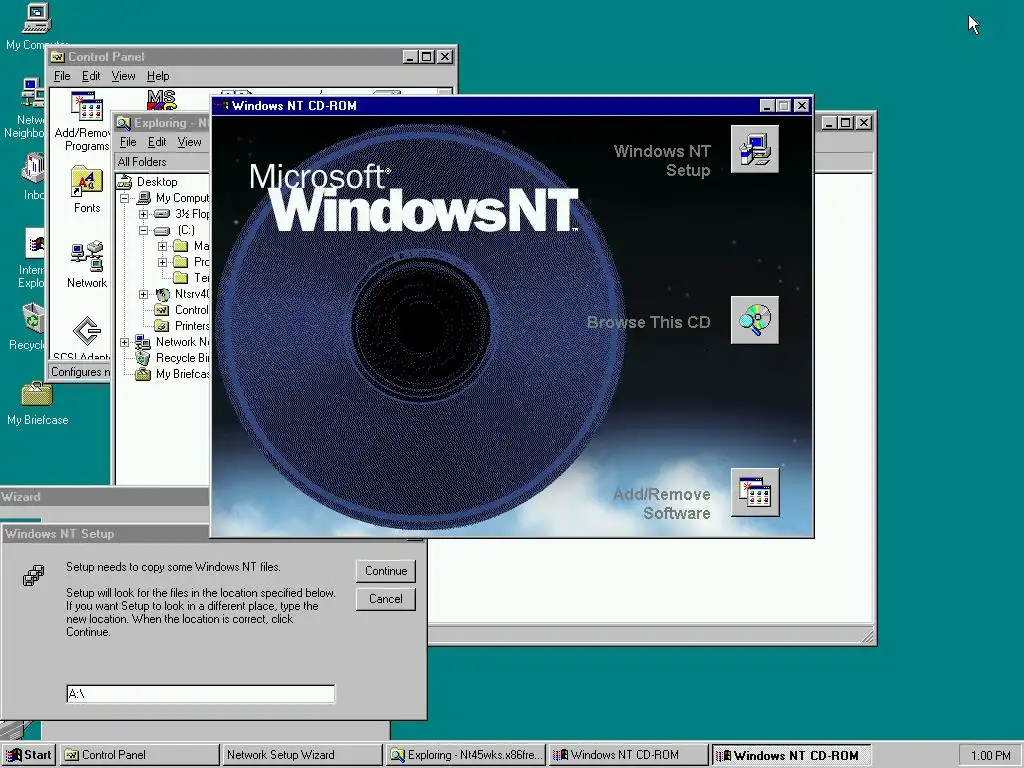Expand 3½ Floppy node in tree

click(x=144, y=214)
